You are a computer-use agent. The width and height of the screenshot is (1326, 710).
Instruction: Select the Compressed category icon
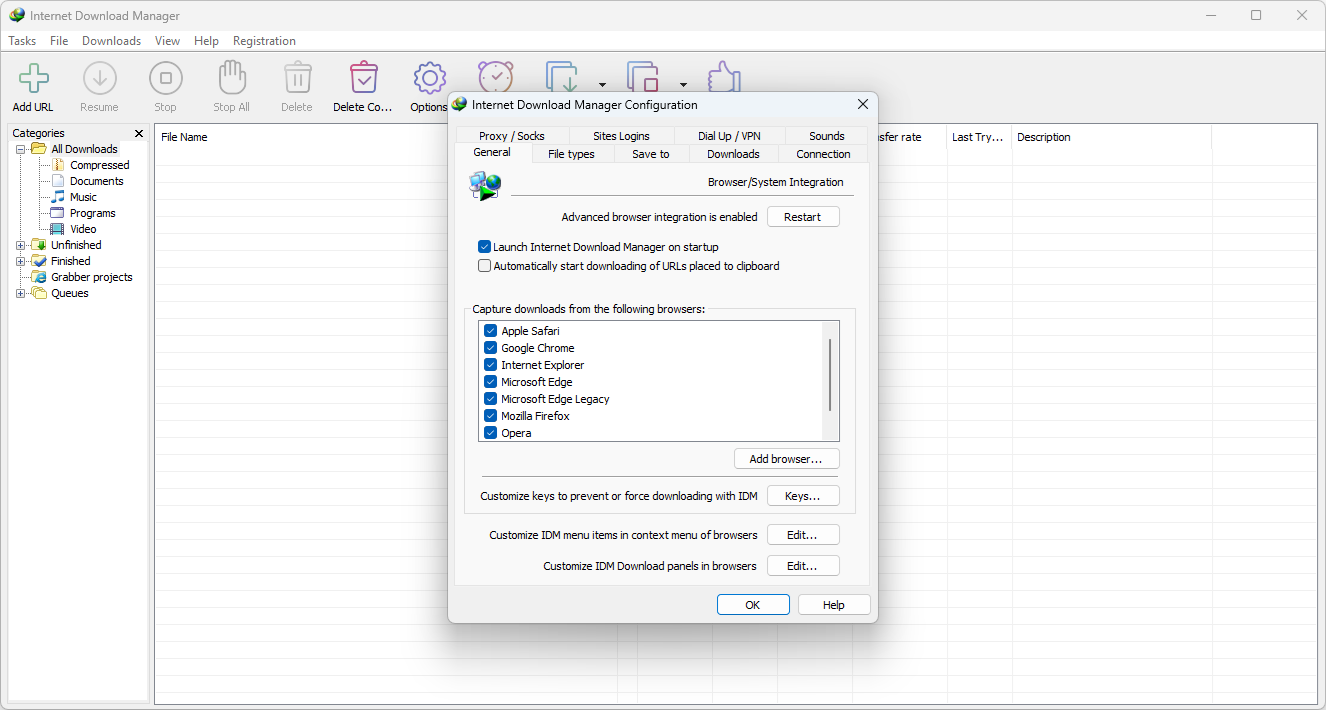[x=59, y=165]
